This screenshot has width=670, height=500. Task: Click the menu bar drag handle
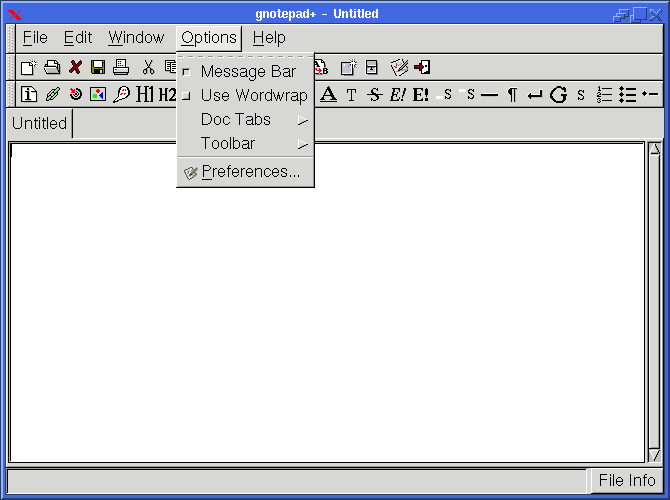click(x=11, y=38)
